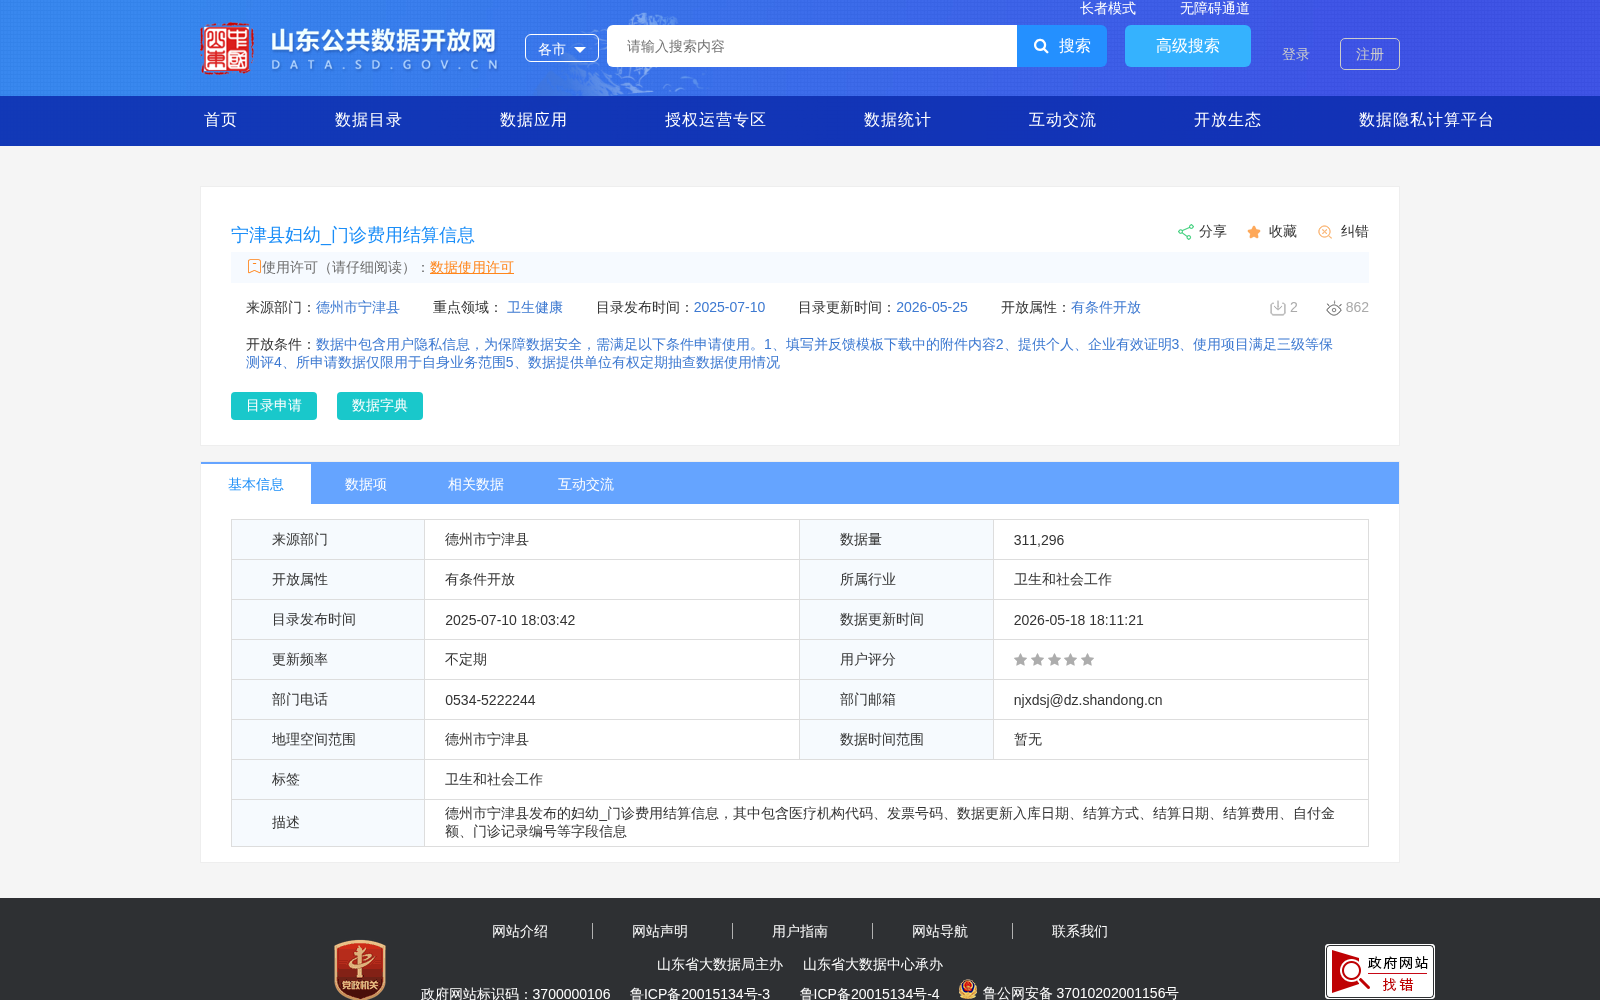The width and height of the screenshot is (1600, 1000).
Task: Click the 卫生和社会工作 tag cell
Action: [x=896, y=780]
